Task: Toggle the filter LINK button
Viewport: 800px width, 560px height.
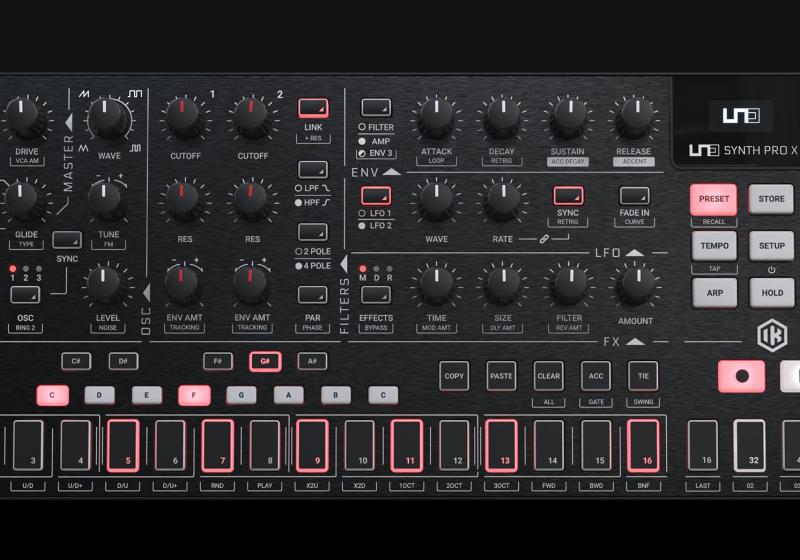Action: coord(313,108)
